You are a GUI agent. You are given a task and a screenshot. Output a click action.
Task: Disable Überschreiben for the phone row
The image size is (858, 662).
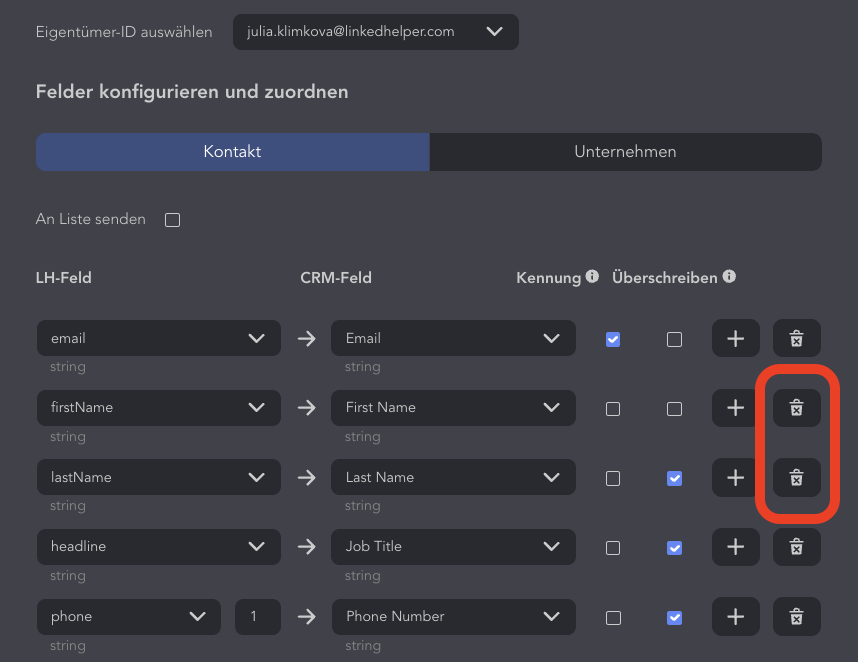click(674, 618)
